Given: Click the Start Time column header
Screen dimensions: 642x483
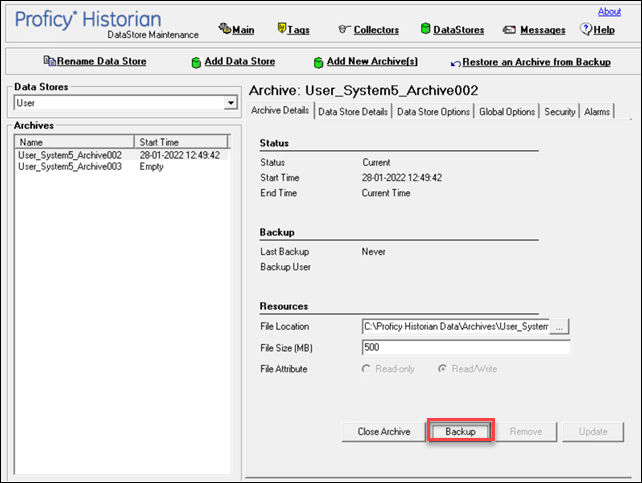Looking at the screenshot, I should click(181, 142).
